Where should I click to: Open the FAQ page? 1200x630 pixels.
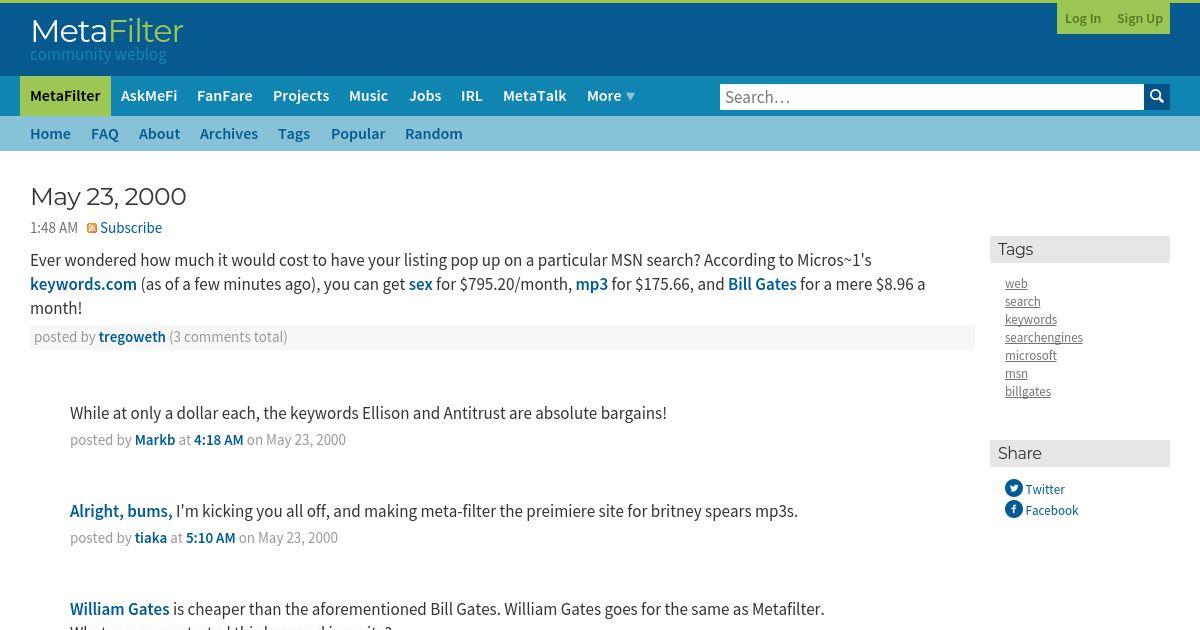click(105, 134)
